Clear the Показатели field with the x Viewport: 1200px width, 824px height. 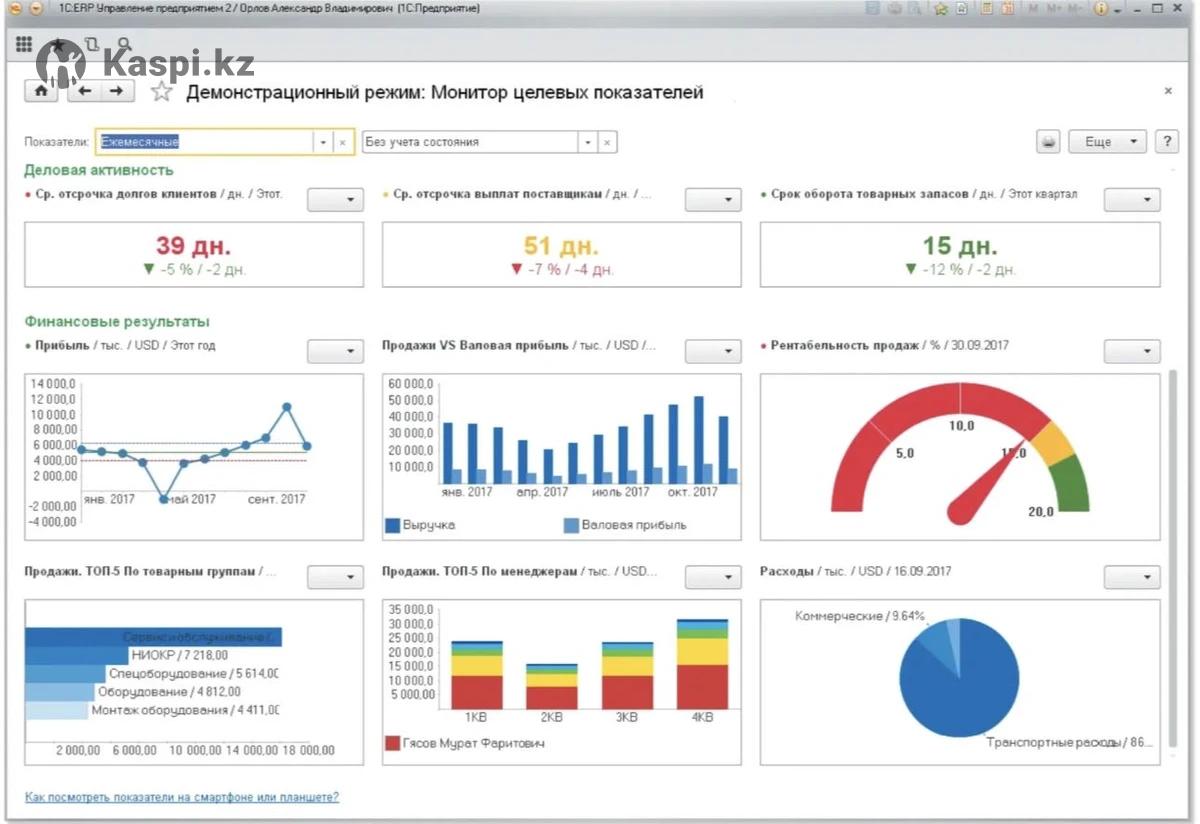tap(342, 142)
